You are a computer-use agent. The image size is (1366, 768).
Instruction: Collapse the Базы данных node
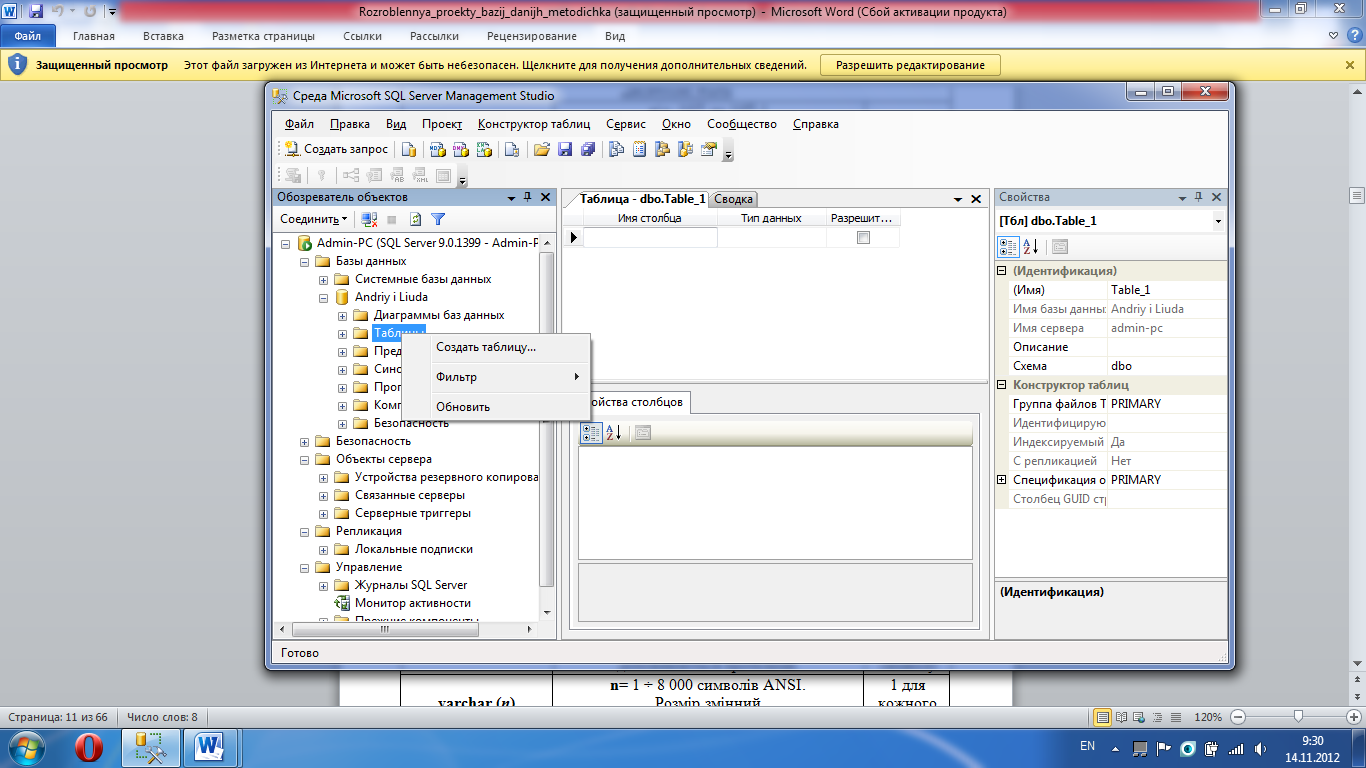pos(305,261)
